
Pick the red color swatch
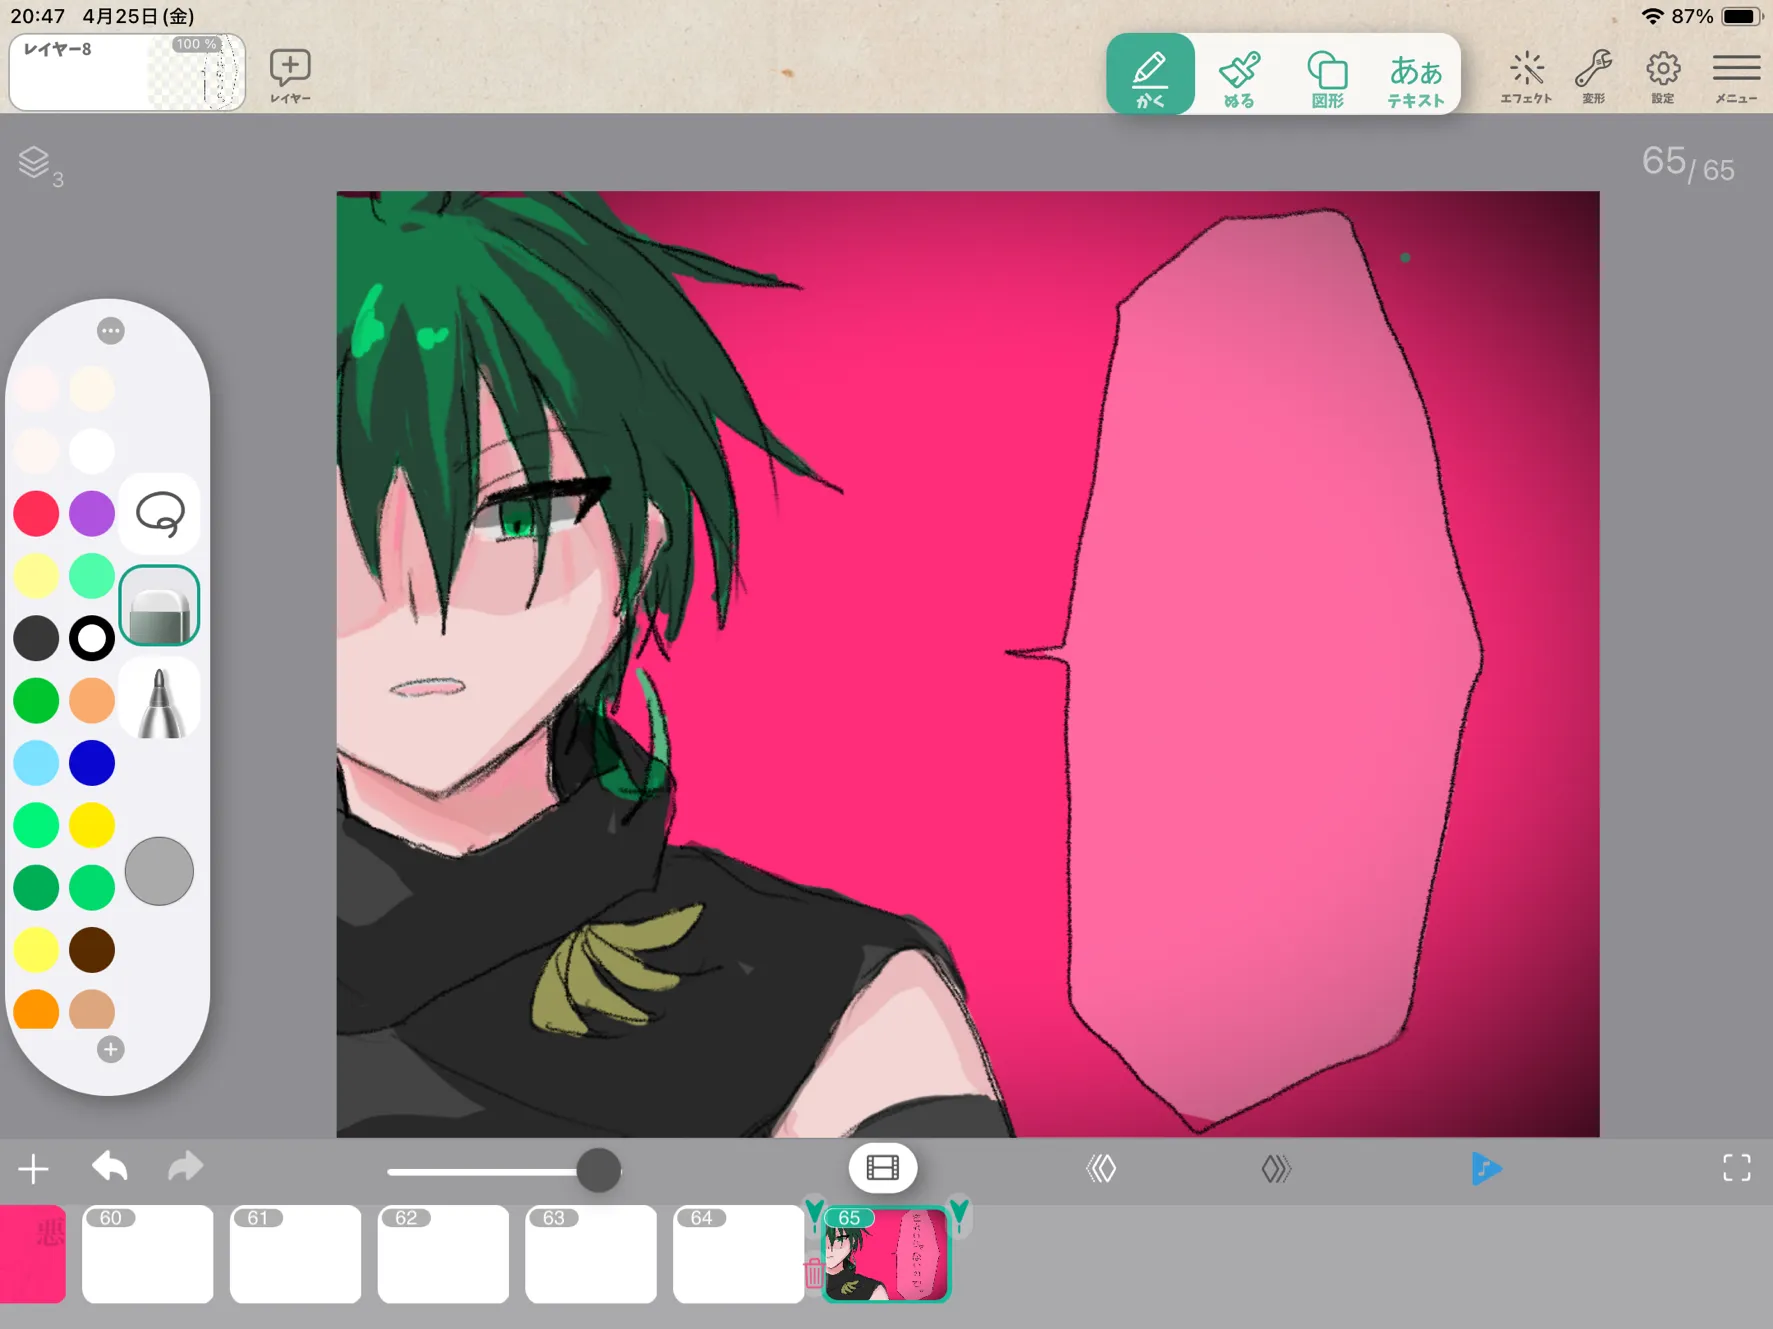pos(36,513)
